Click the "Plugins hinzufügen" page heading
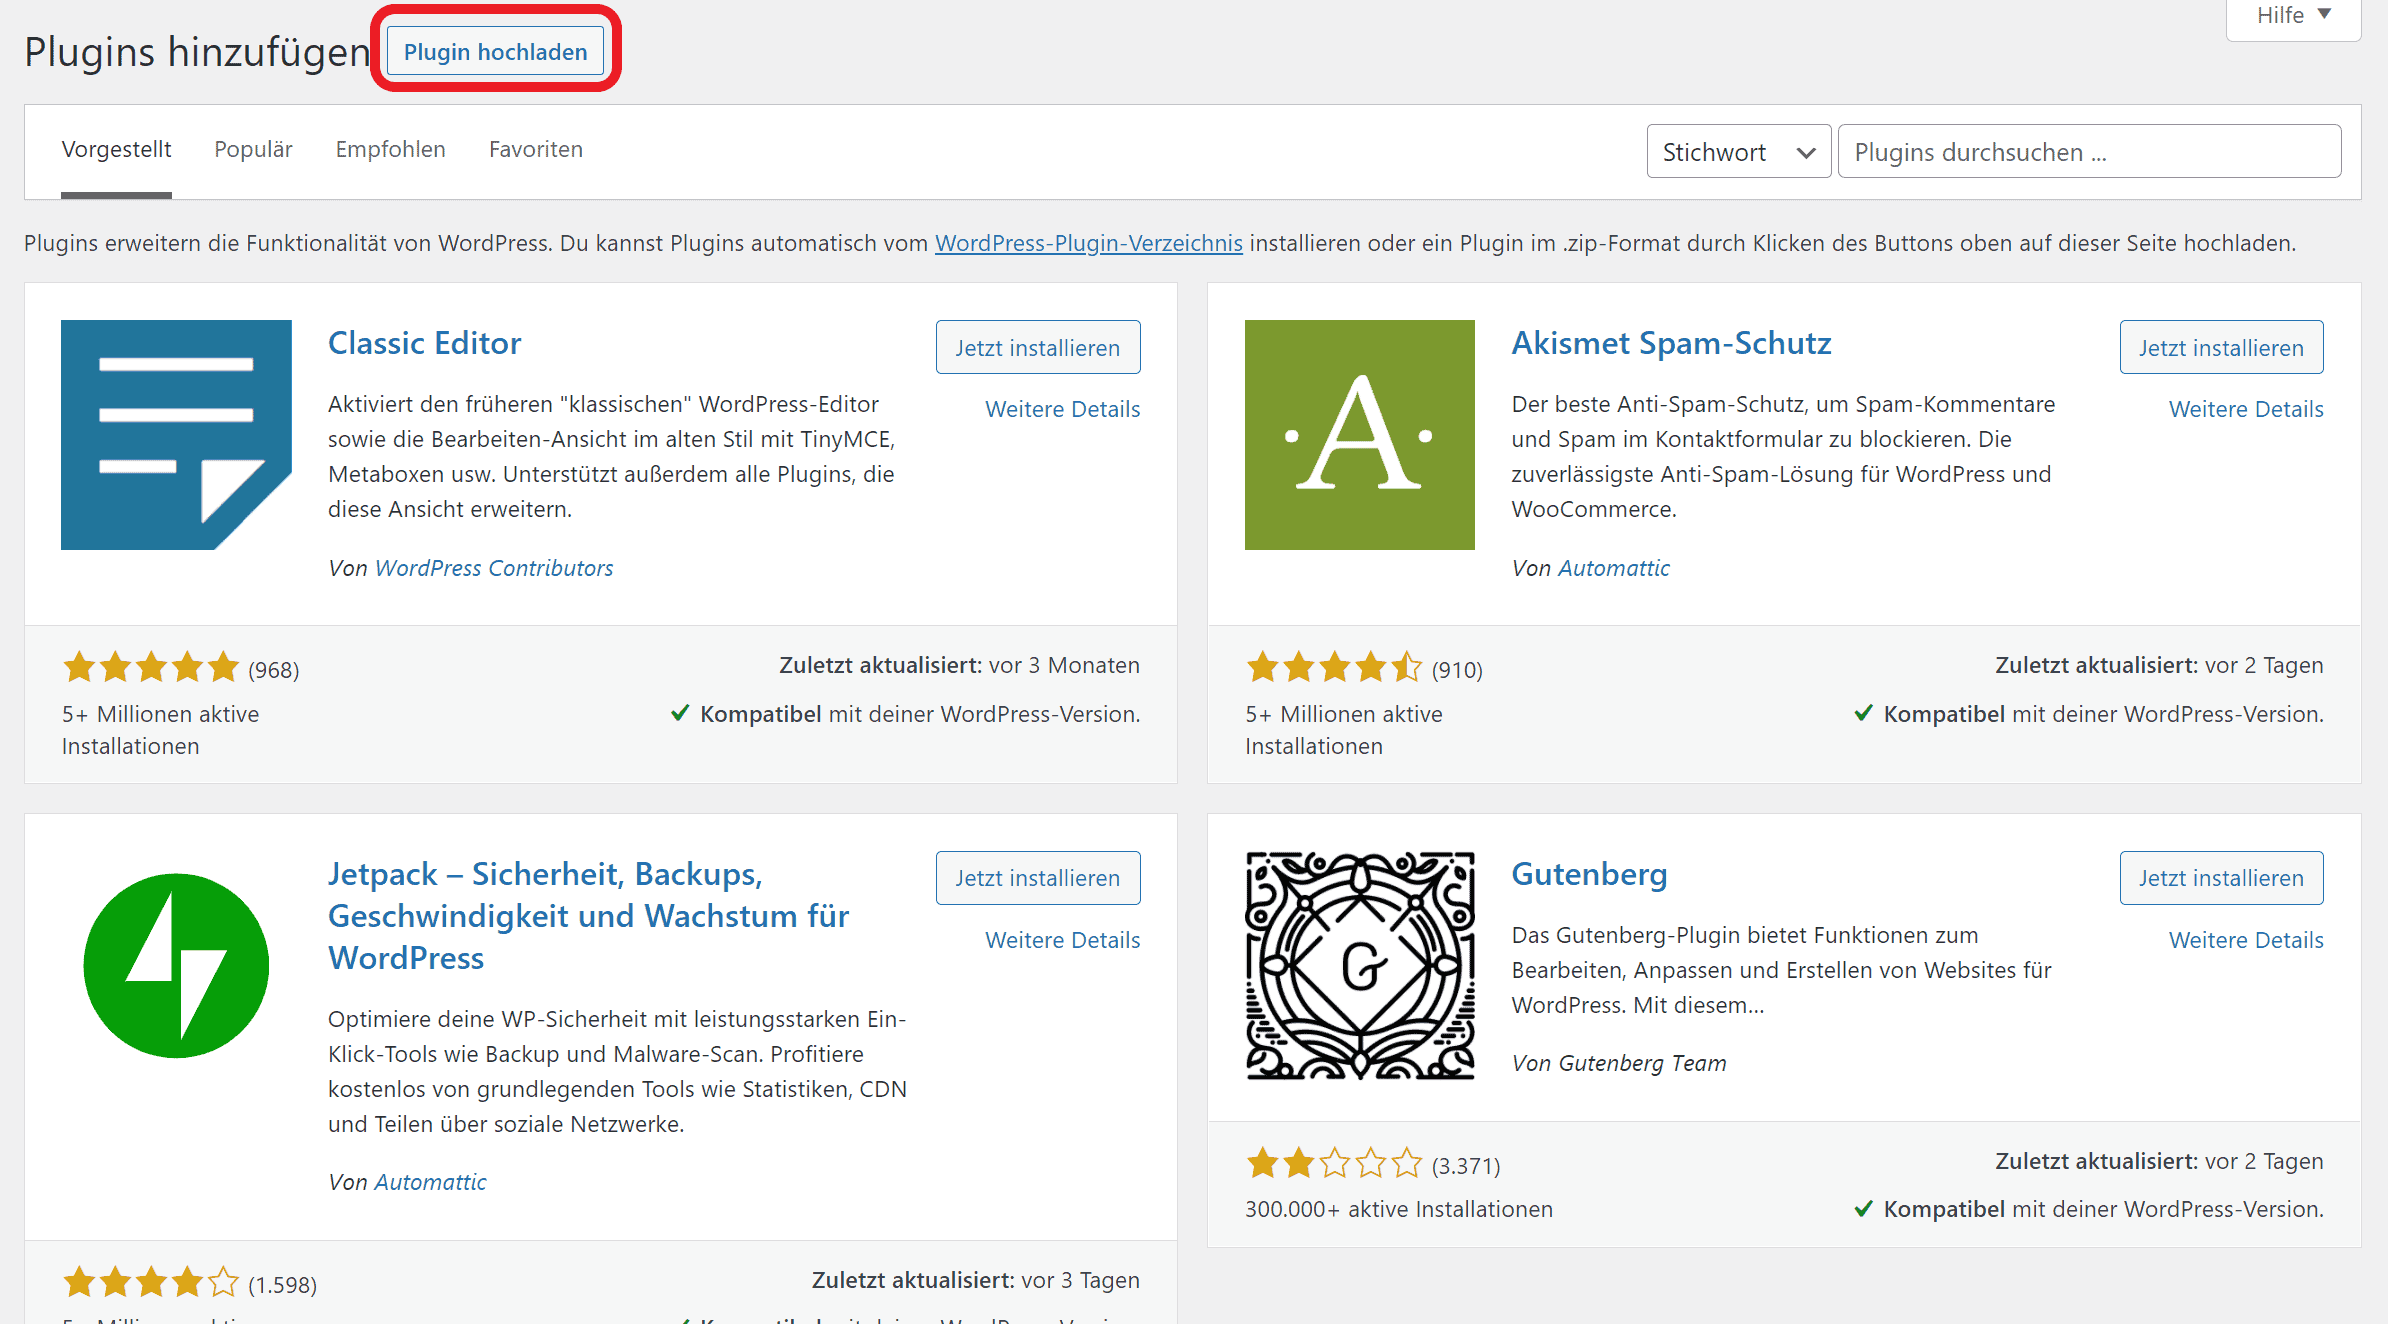The width and height of the screenshot is (2388, 1324). (x=197, y=52)
